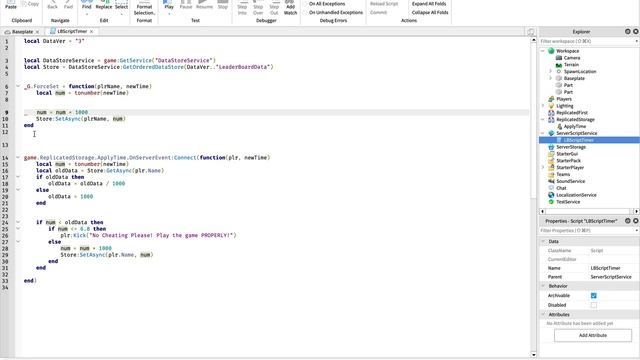The image size is (640, 360).
Task: Select the StarterGui icon
Action: [x=551, y=154]
